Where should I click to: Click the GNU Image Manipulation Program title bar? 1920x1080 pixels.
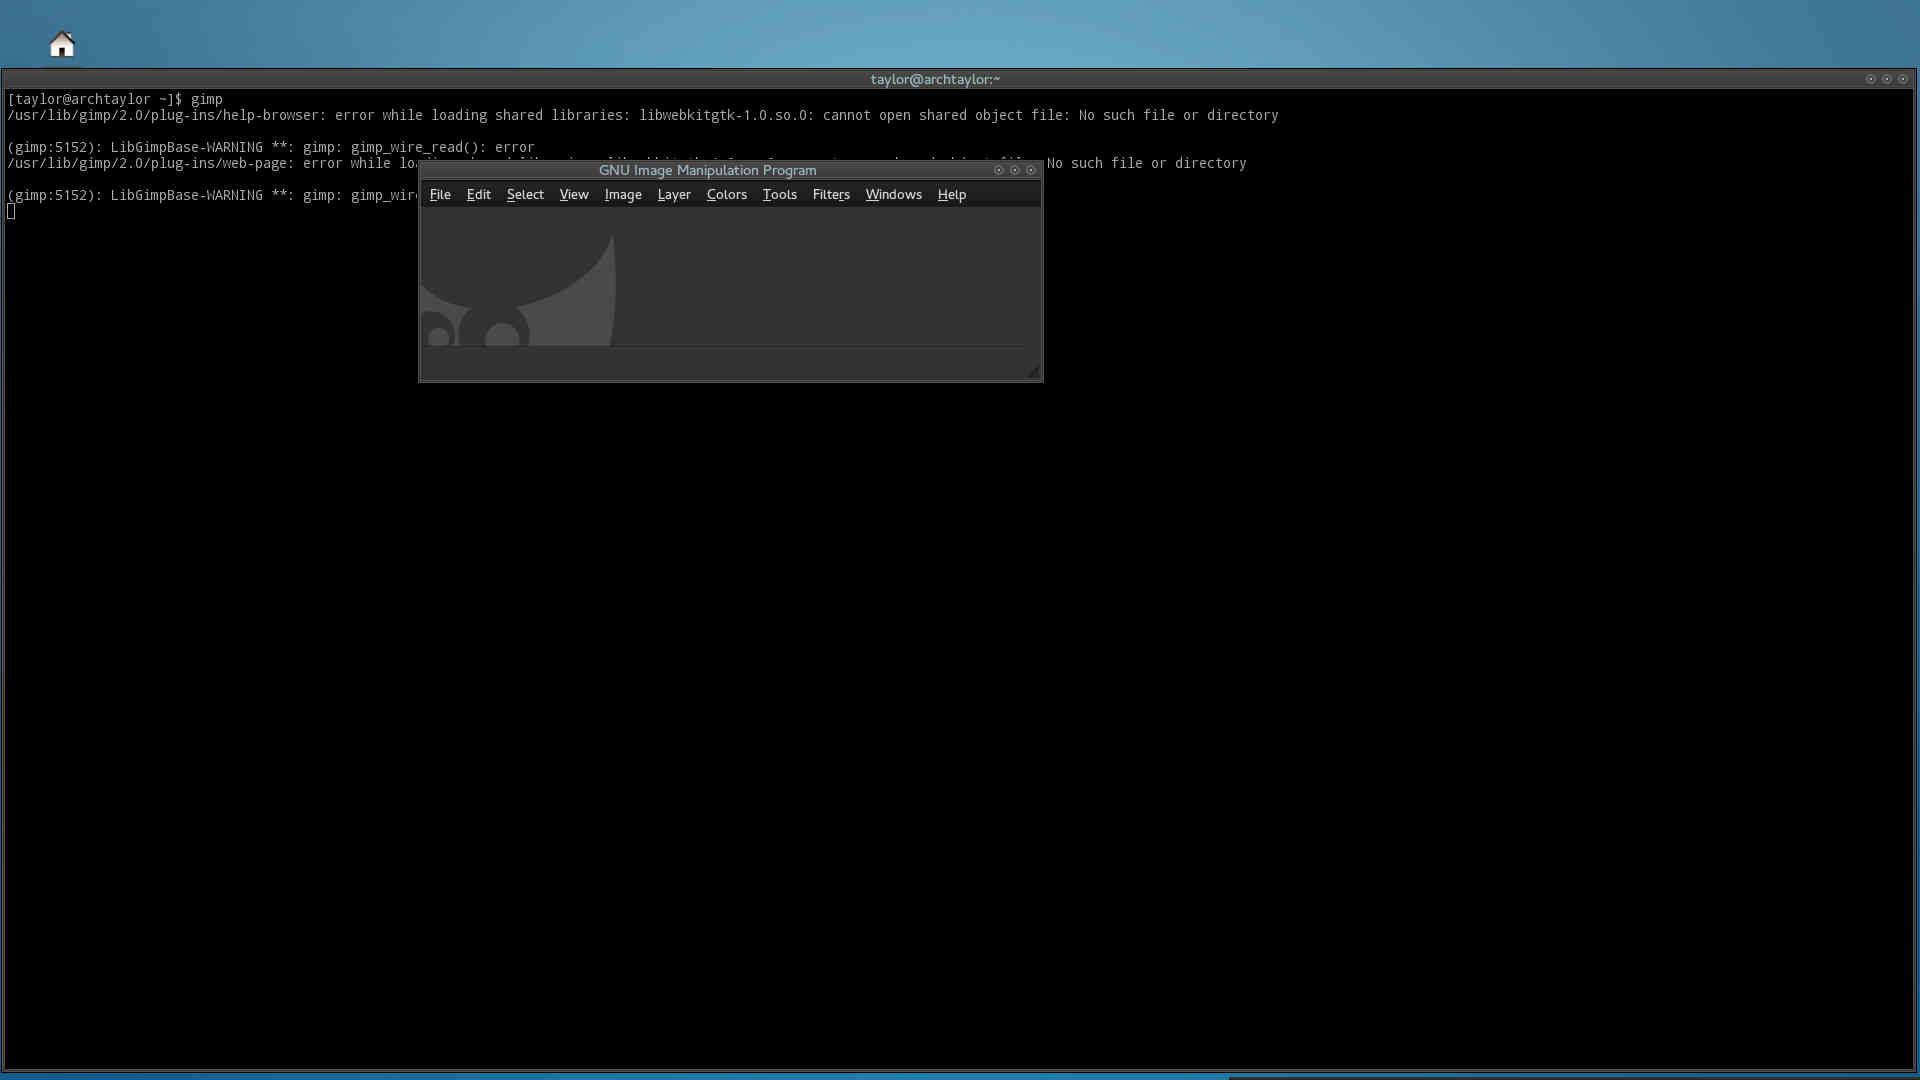[x=707, y=170]
